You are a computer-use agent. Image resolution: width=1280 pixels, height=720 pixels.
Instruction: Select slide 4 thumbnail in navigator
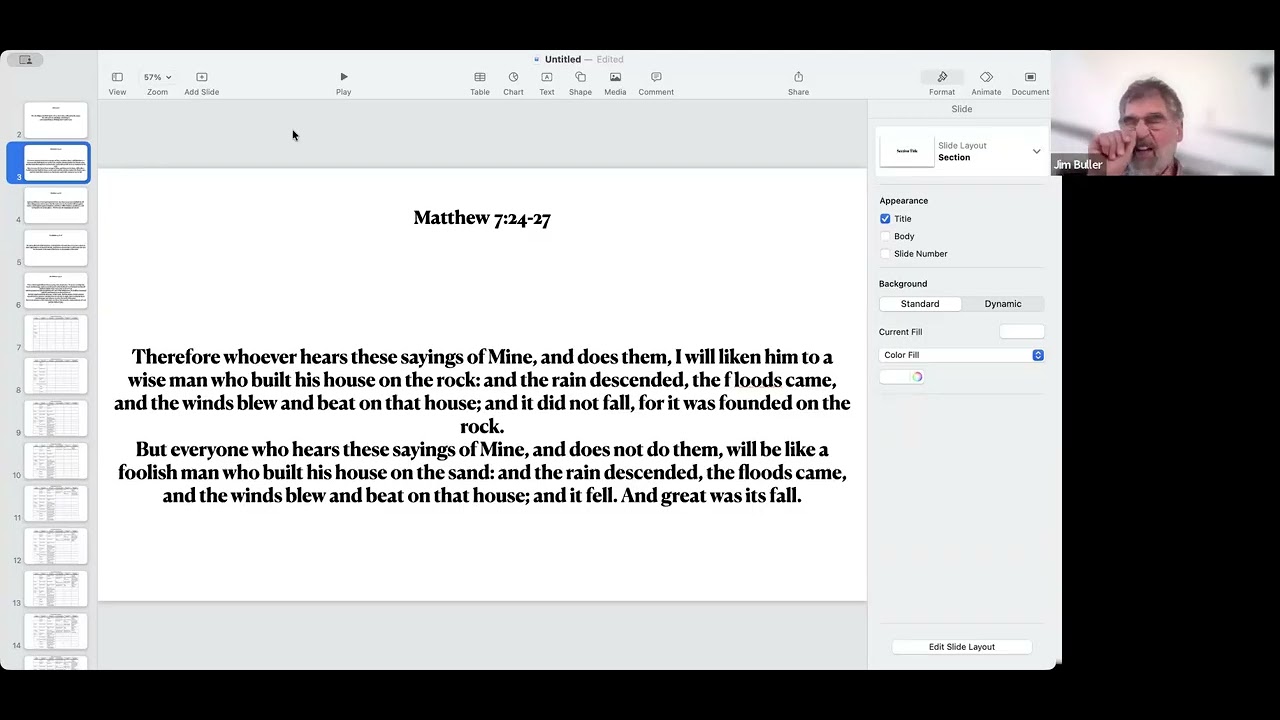(x=56, y=206)
